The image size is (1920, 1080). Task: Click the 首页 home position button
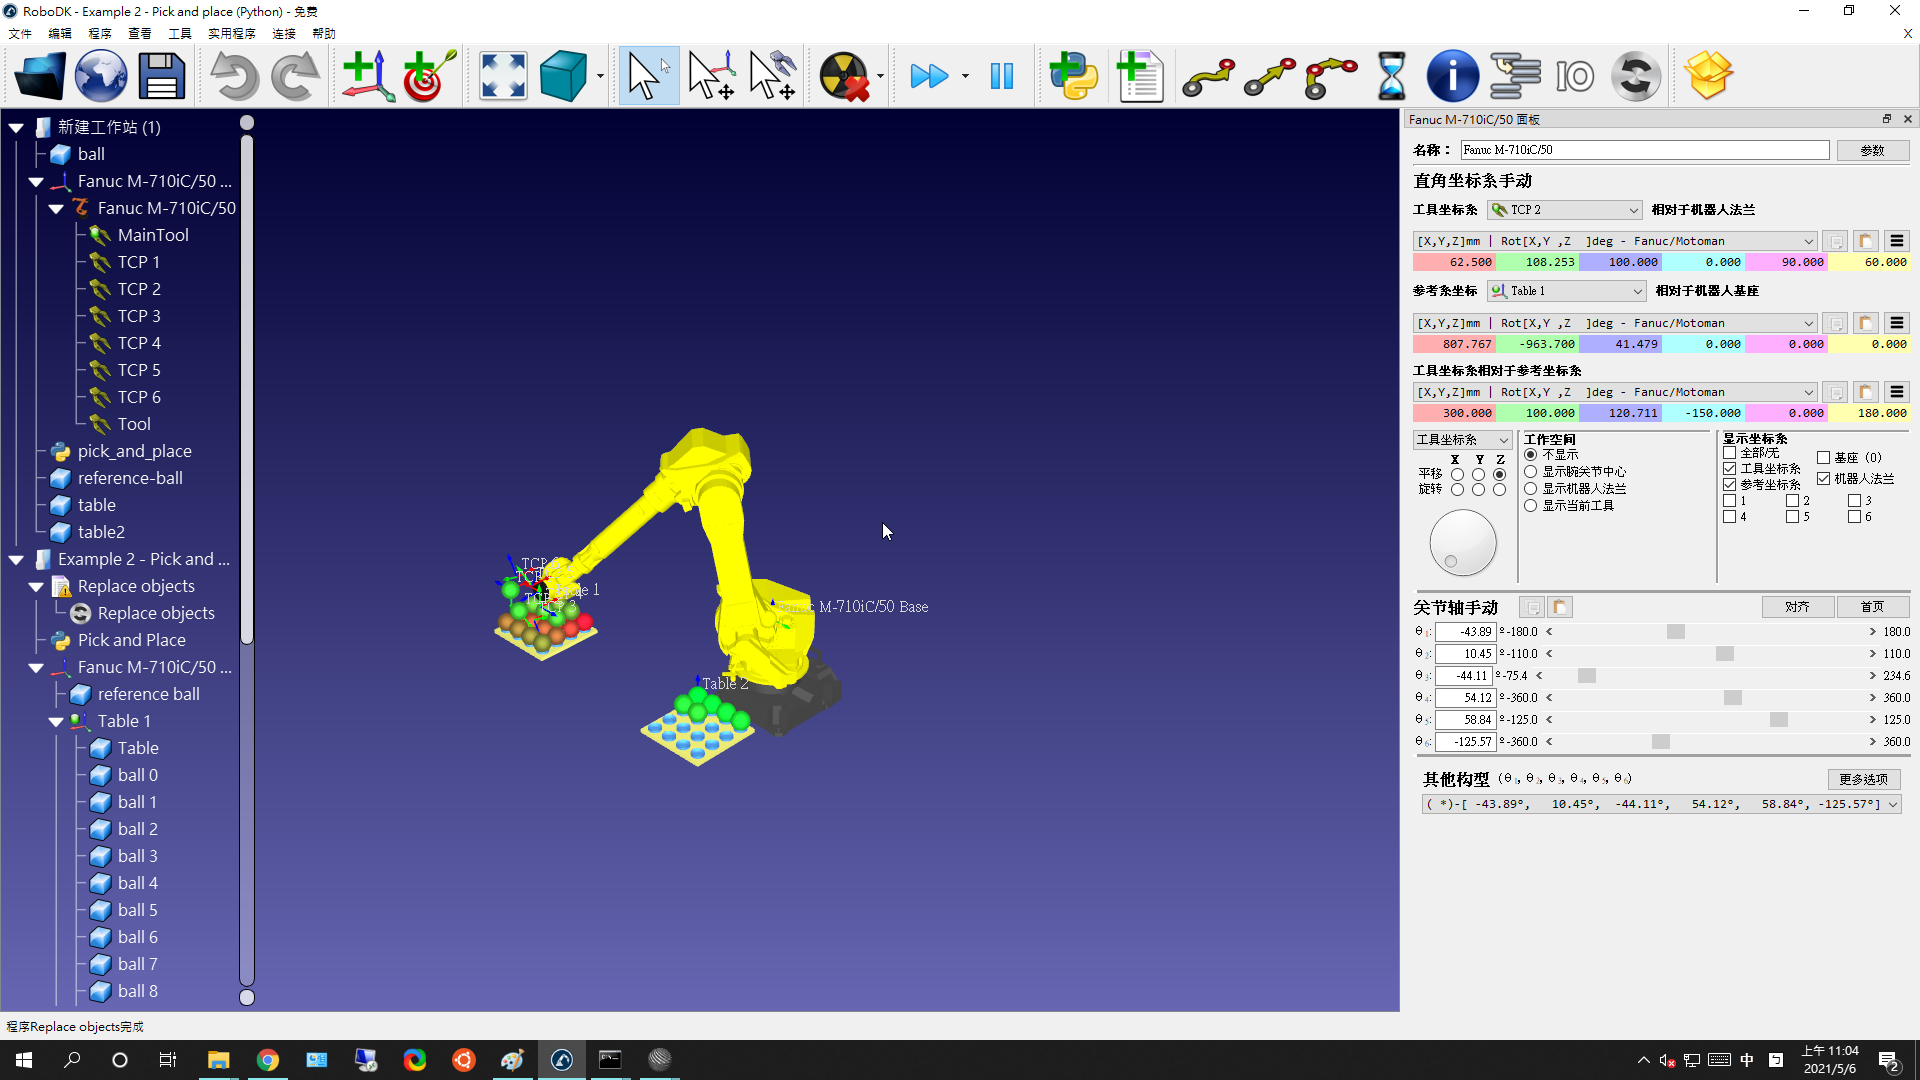coord(1872,607)
